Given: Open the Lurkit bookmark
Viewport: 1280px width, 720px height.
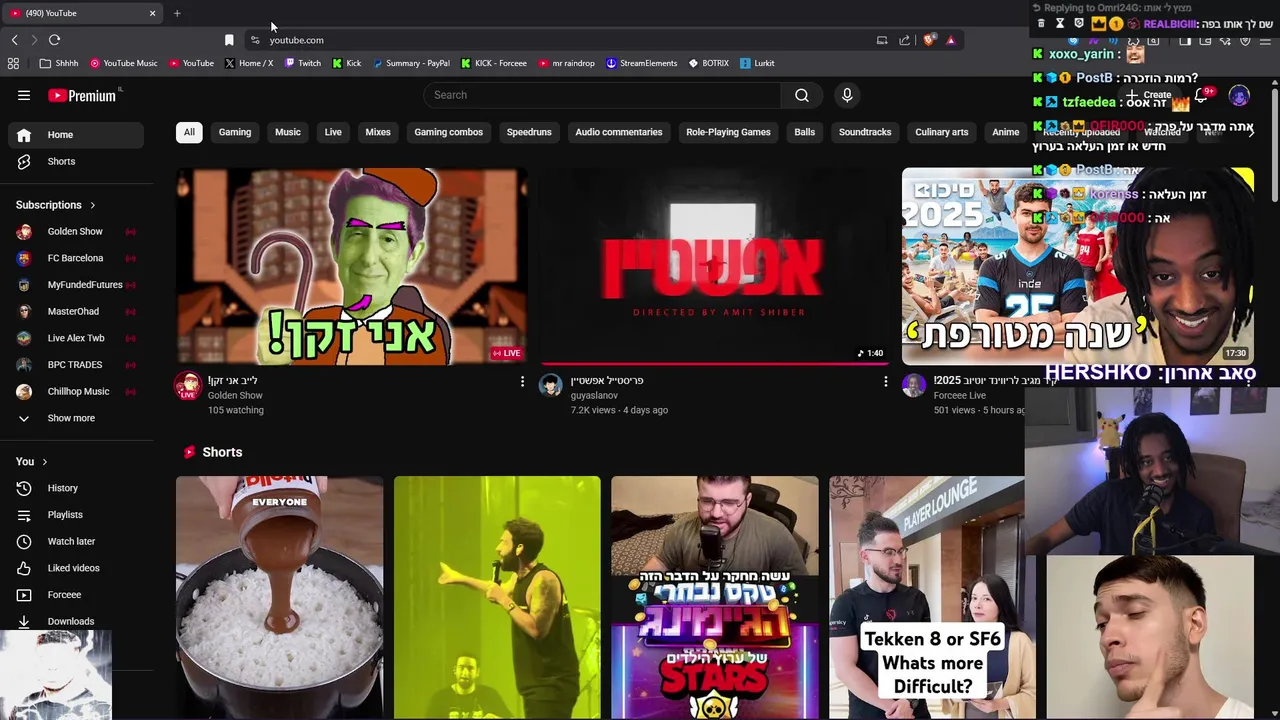Looking at the screenshot, I should [x=758, y=63].
